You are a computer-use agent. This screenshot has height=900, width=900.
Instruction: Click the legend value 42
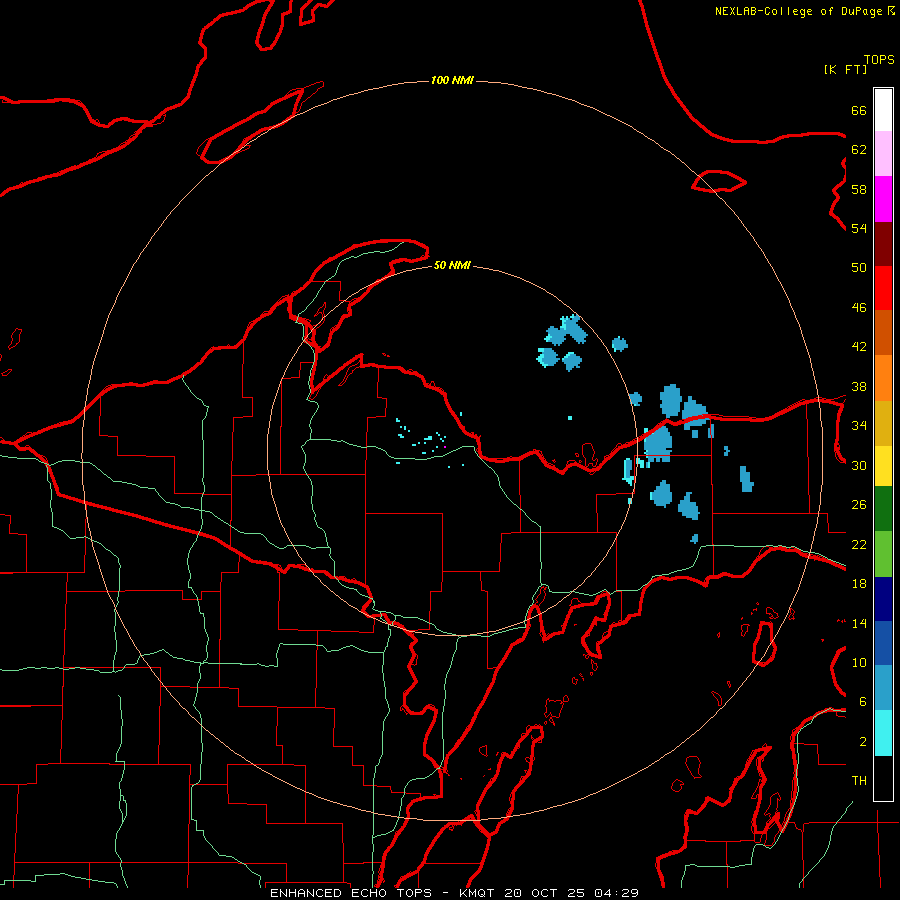(859, 347)
